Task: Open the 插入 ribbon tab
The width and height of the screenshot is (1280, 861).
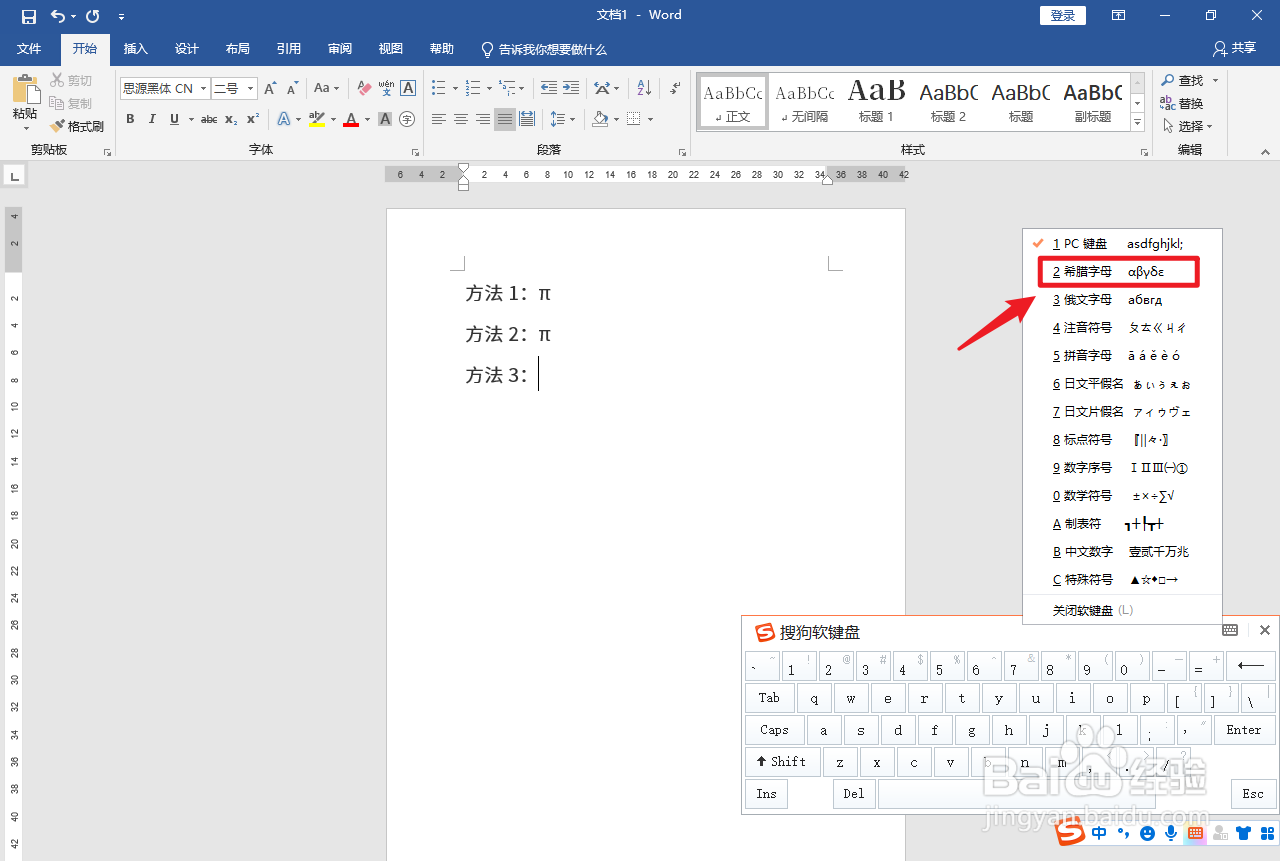Action: pyautogui.click(x=135, y=49)
